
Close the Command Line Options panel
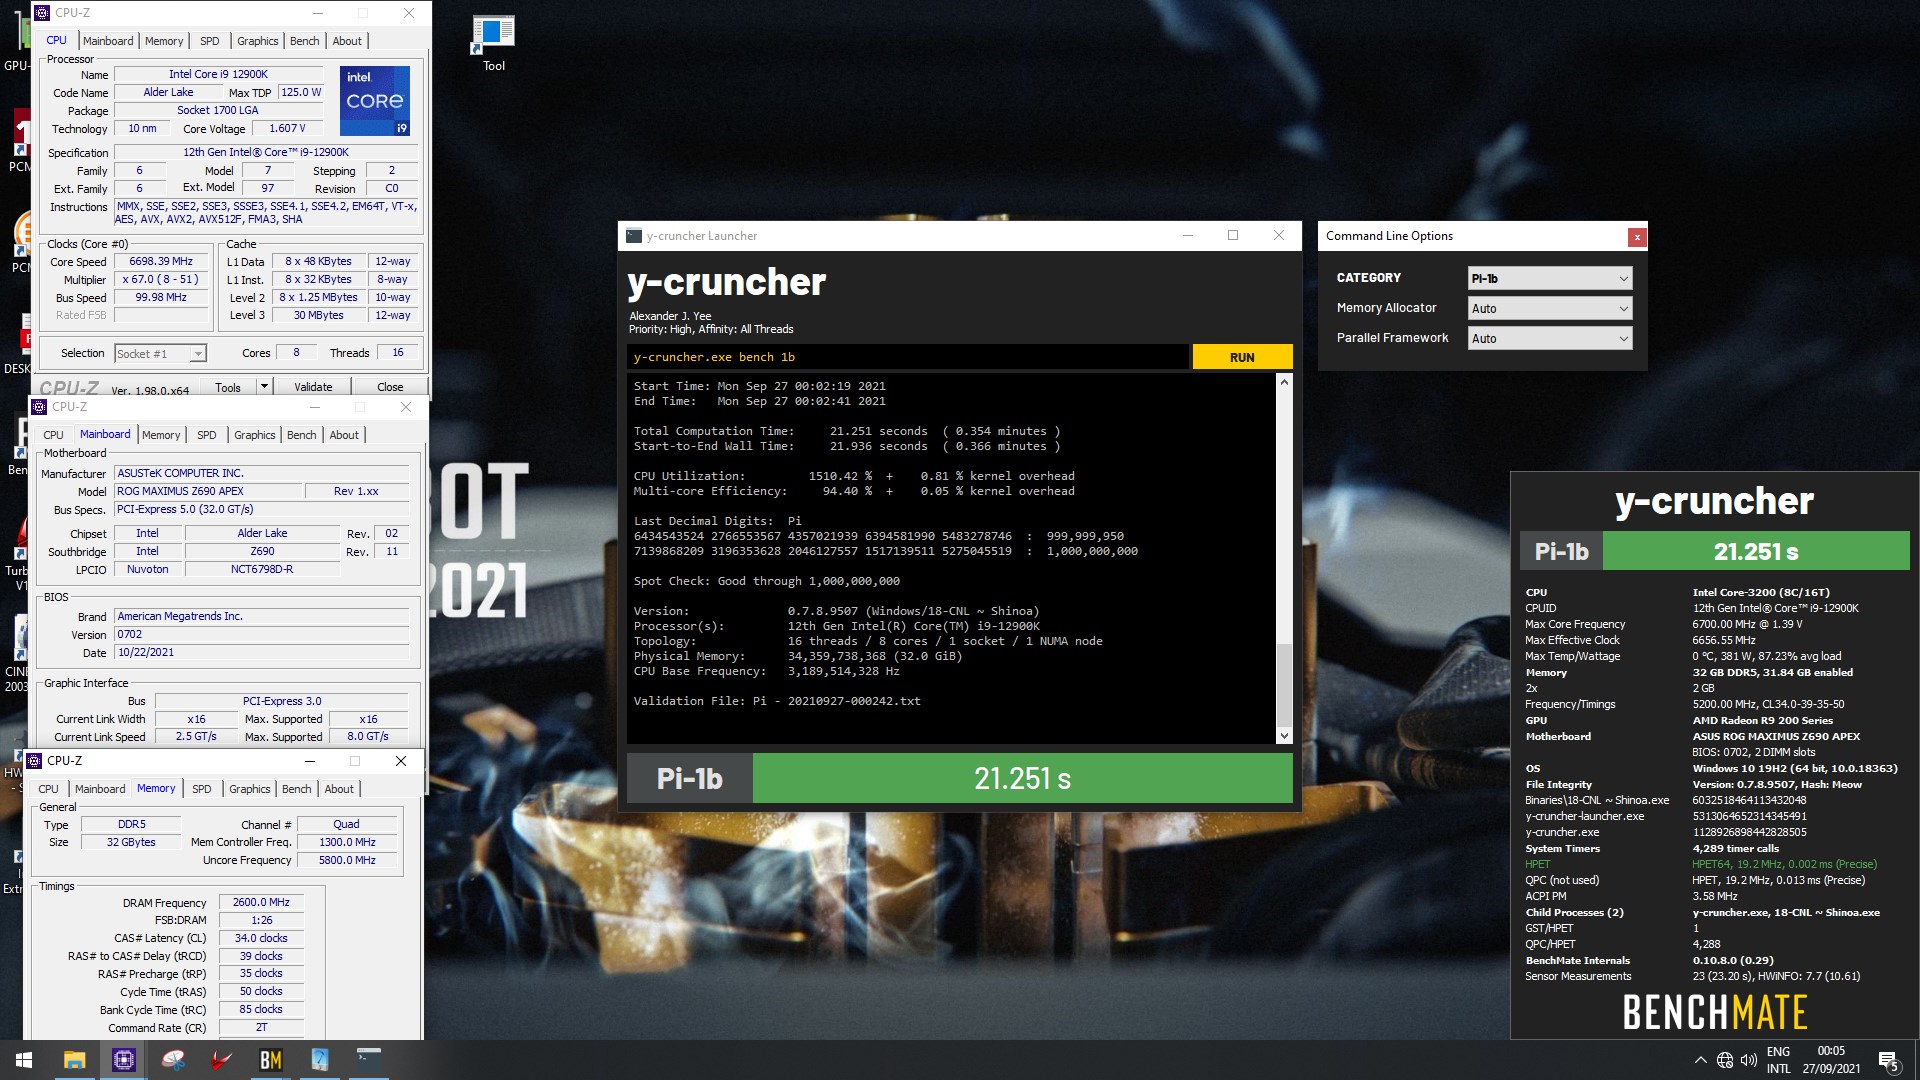(1637, 237)
